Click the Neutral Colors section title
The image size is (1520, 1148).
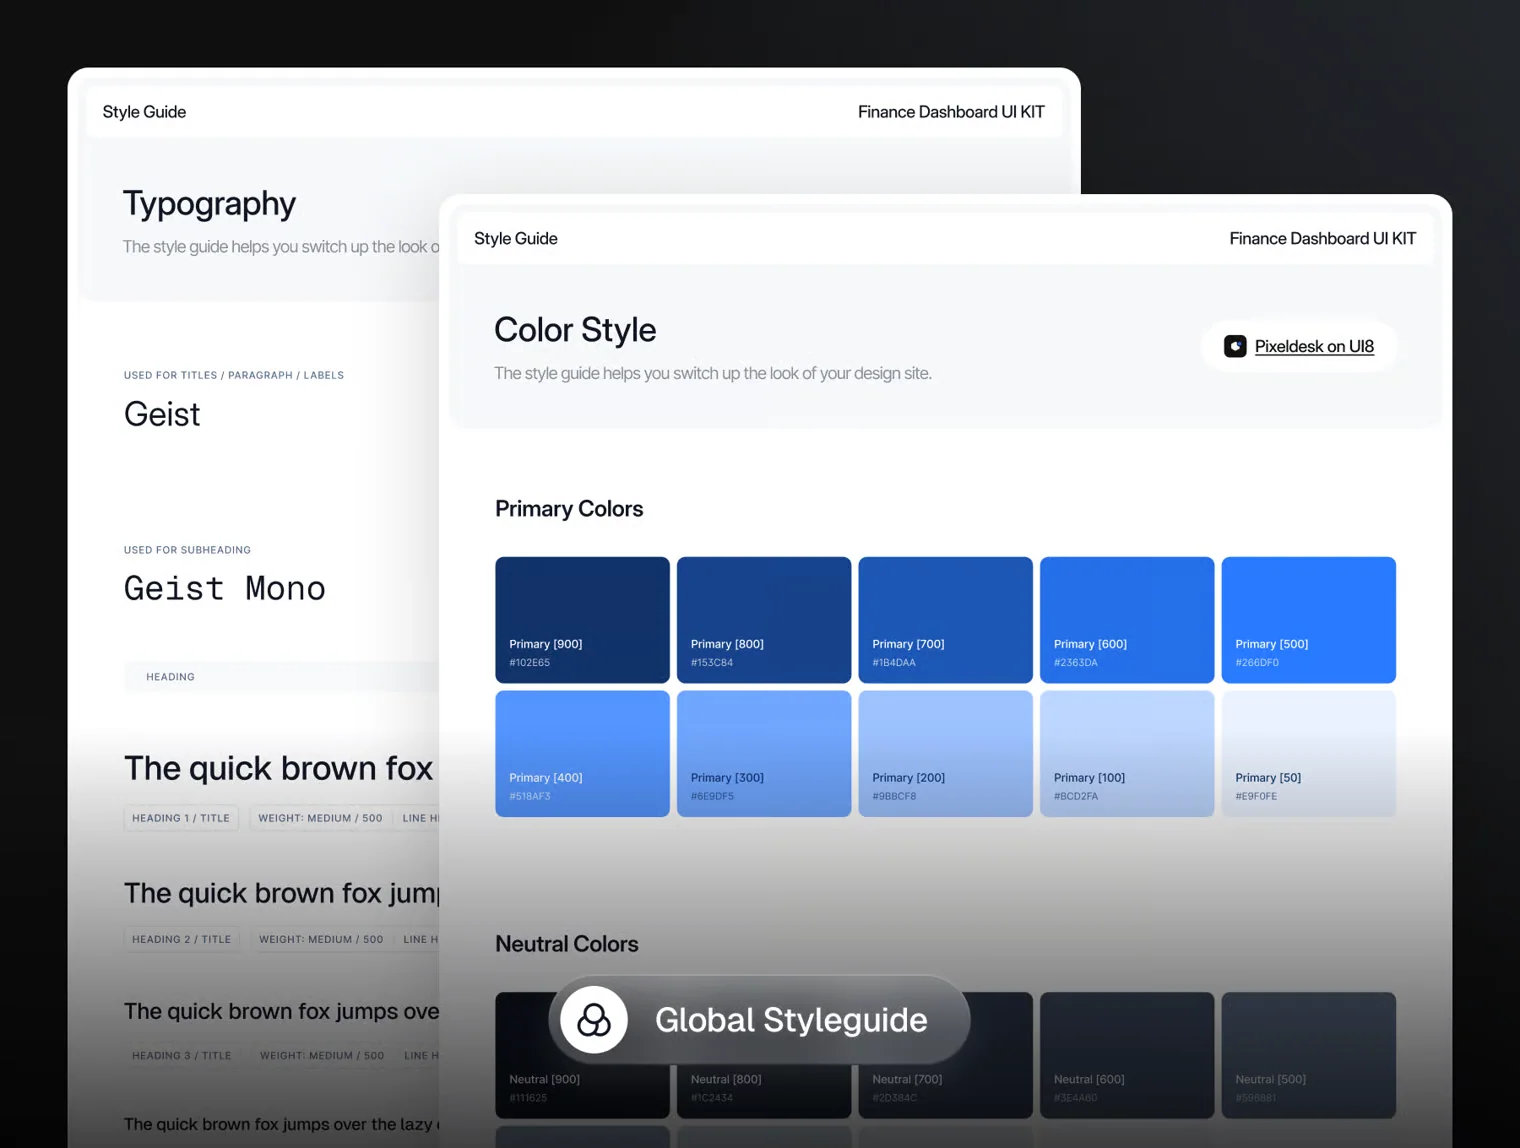coord(567,944)
